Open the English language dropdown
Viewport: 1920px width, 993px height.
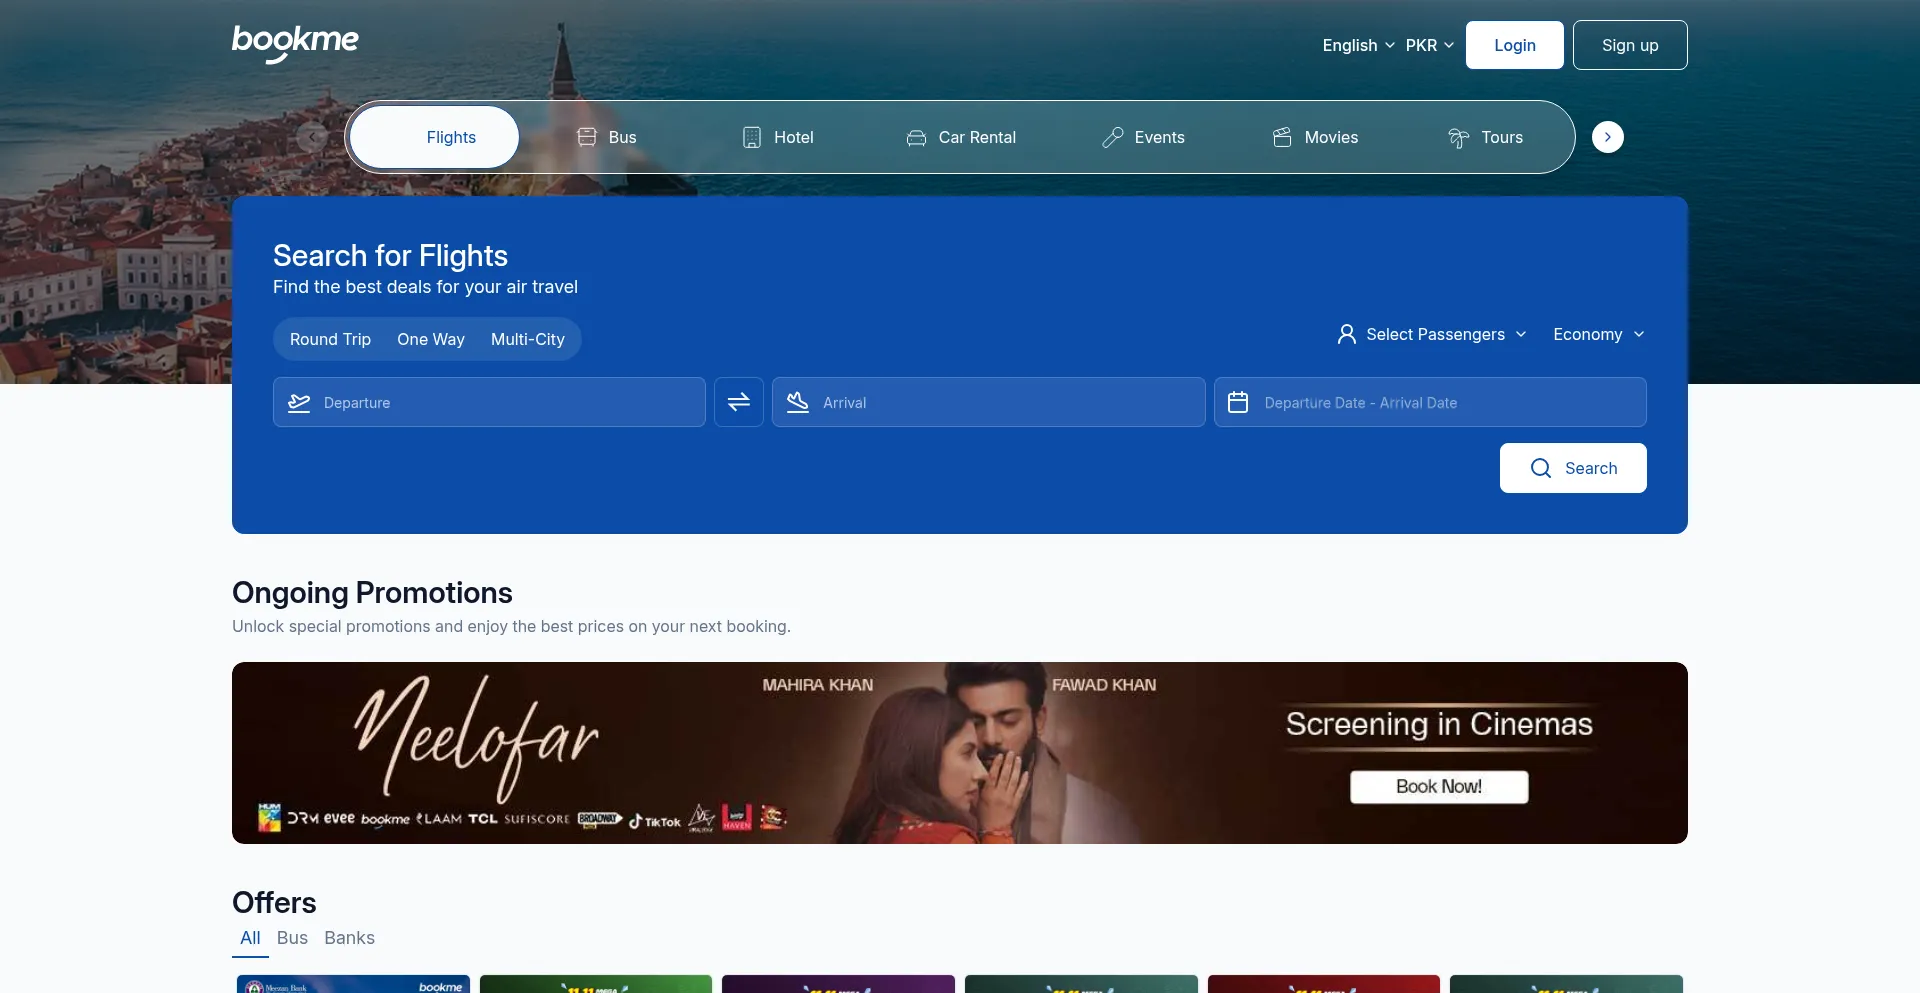(x=1357, y=45)
